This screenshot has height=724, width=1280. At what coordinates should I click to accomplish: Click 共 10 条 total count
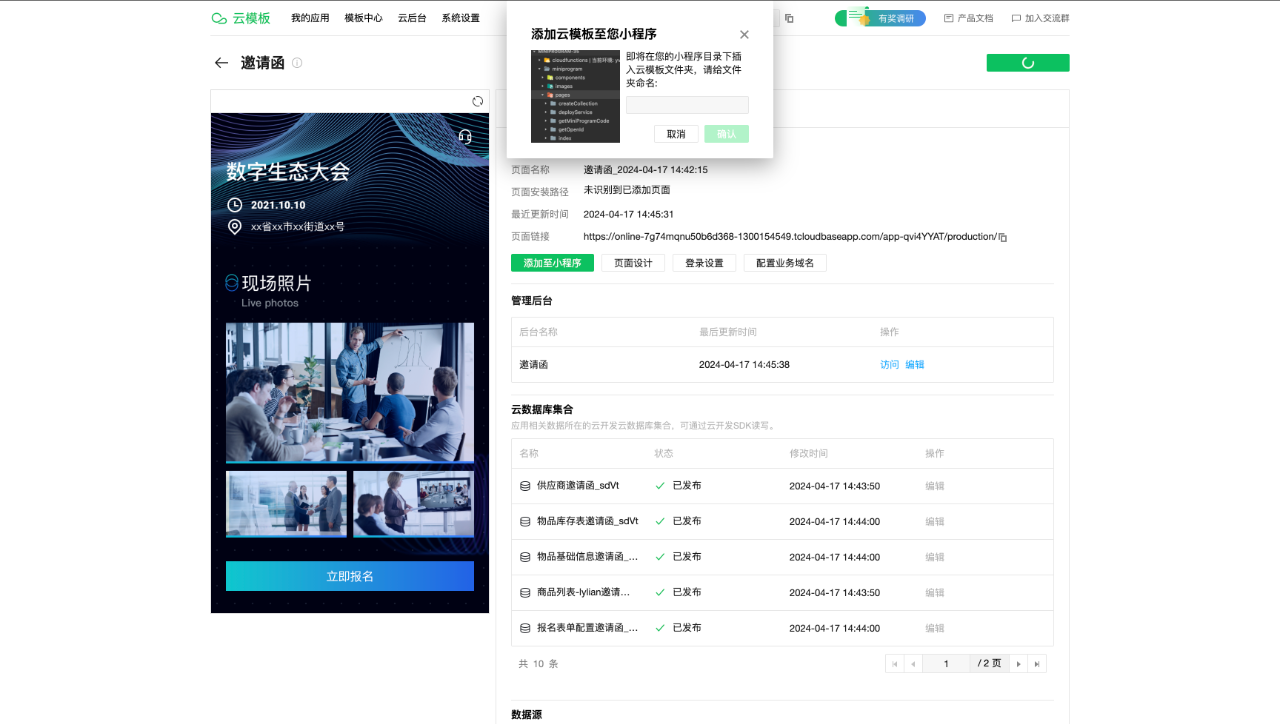pyautogui.click(x=538, y=664)
